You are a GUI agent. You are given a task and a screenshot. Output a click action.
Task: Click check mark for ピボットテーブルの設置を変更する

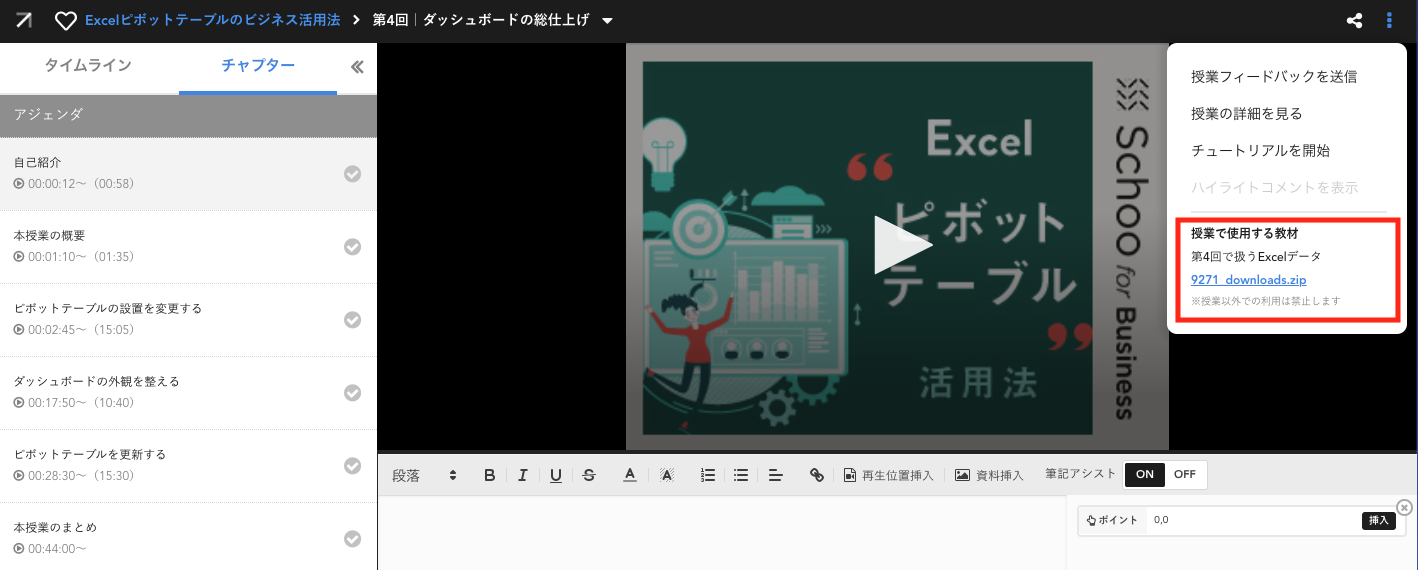pyautogui.click(x=352, y=320)
